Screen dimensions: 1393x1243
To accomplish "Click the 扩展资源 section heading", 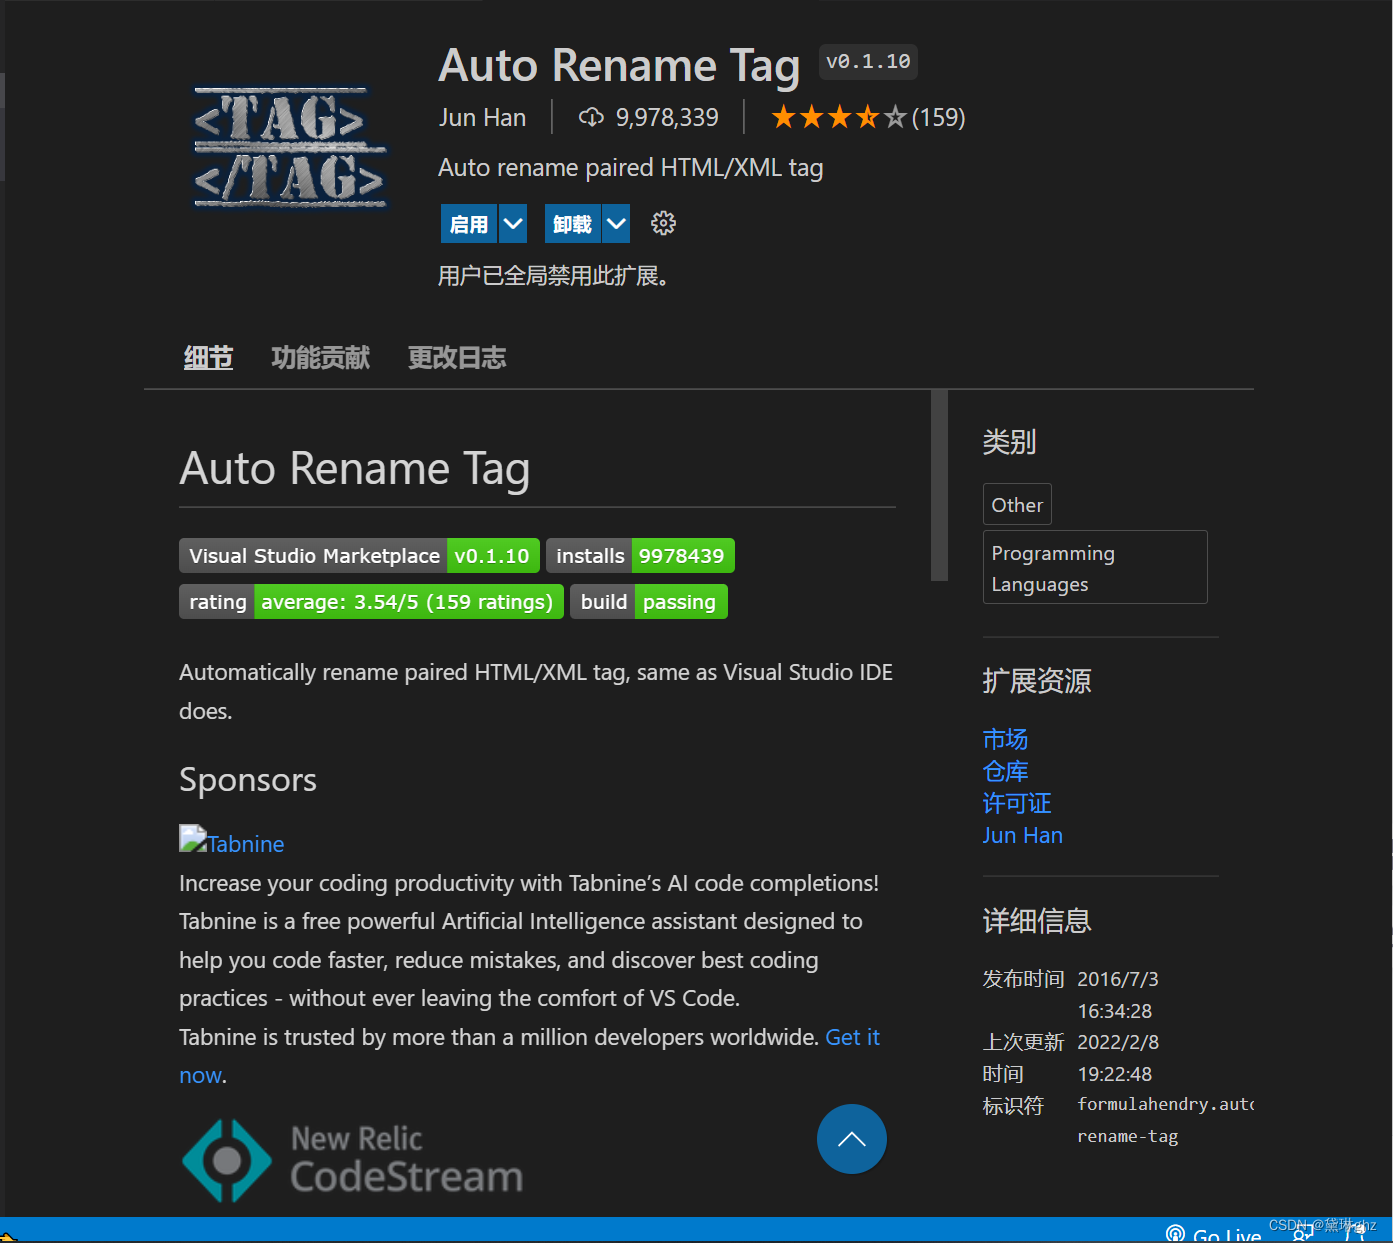I will click(1036, 681).
